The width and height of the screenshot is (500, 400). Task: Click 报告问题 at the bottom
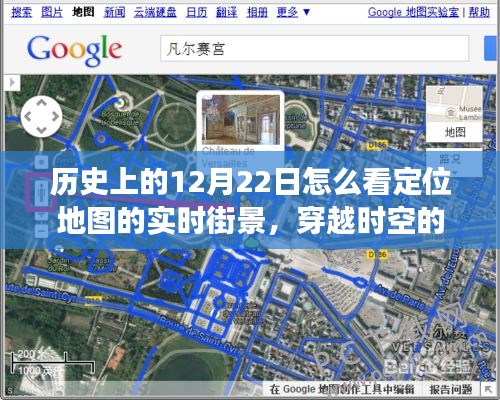[451, 389]
